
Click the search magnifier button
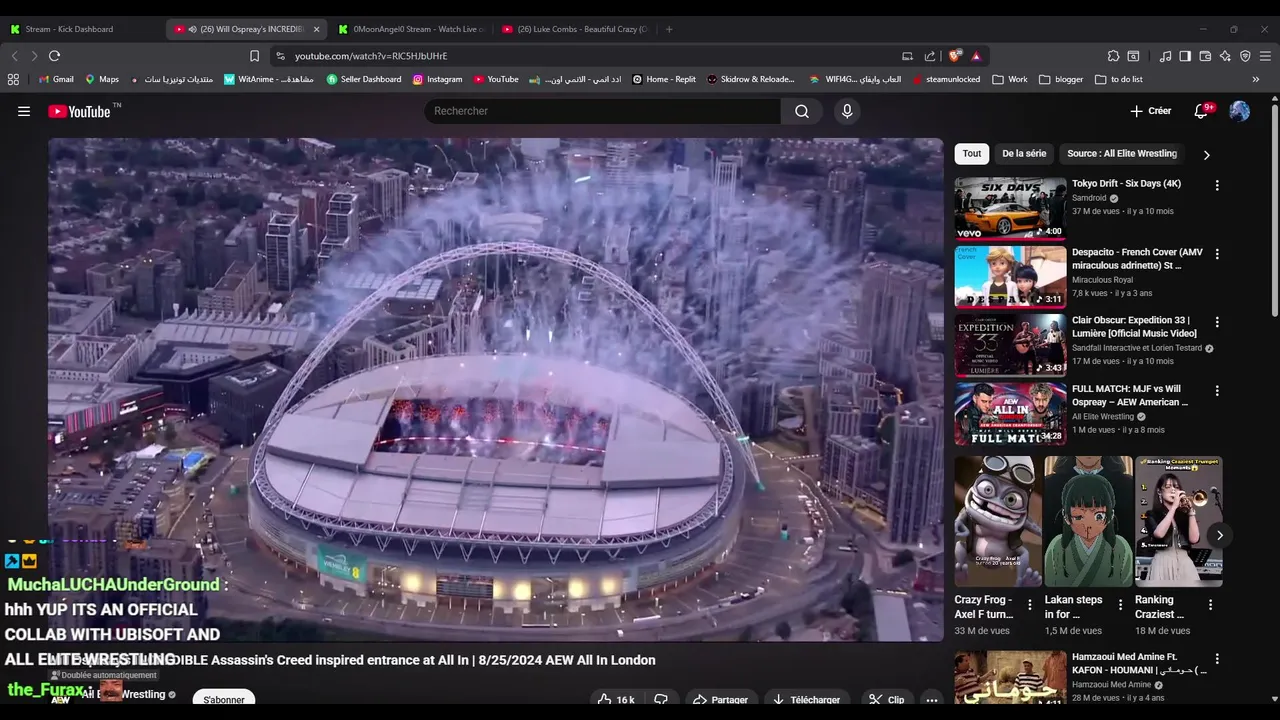pyautogui.click(x=802, y=111)
